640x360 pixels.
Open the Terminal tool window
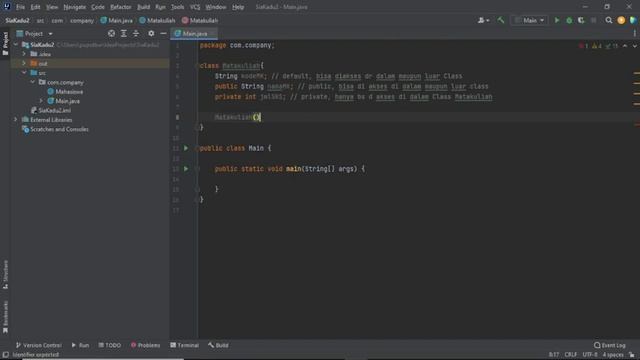point(184,345)
